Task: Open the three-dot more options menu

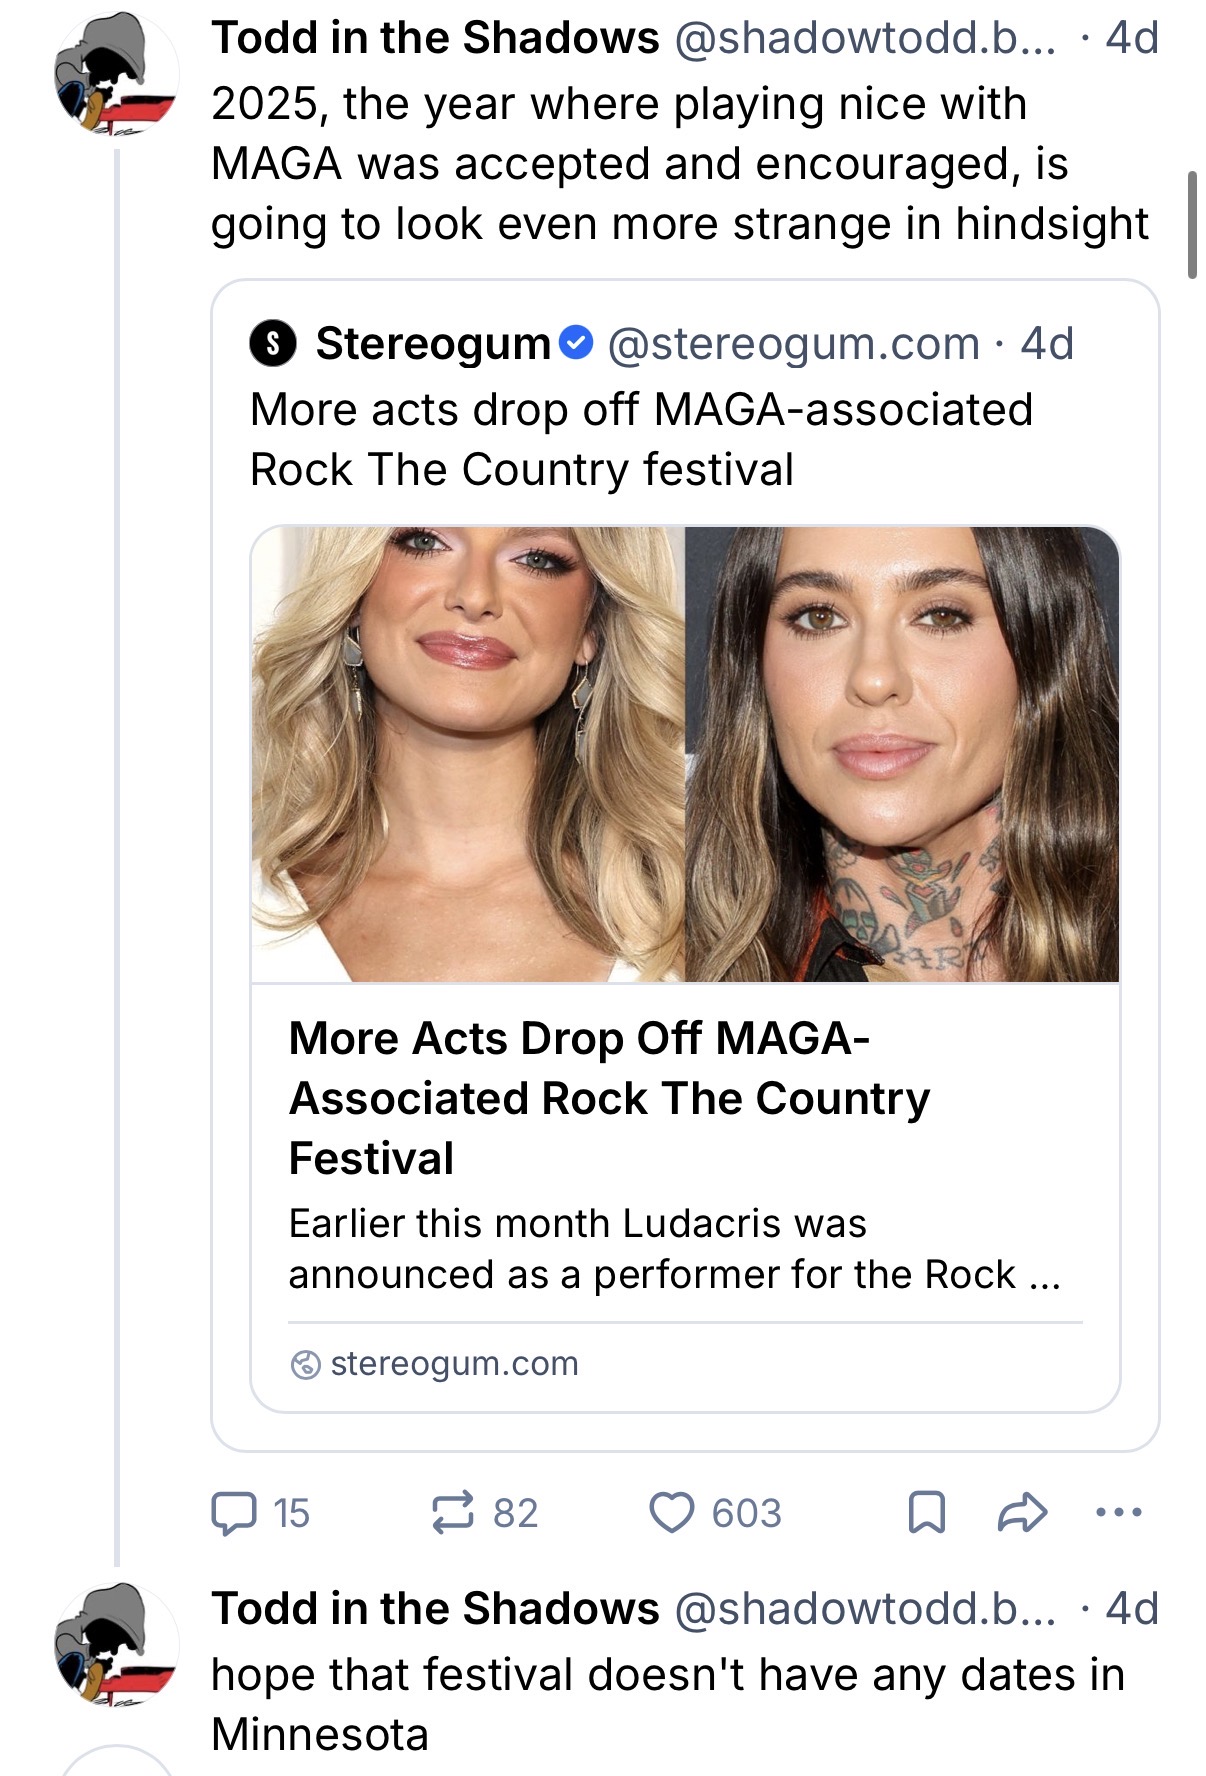Action: (1118, 1512)
